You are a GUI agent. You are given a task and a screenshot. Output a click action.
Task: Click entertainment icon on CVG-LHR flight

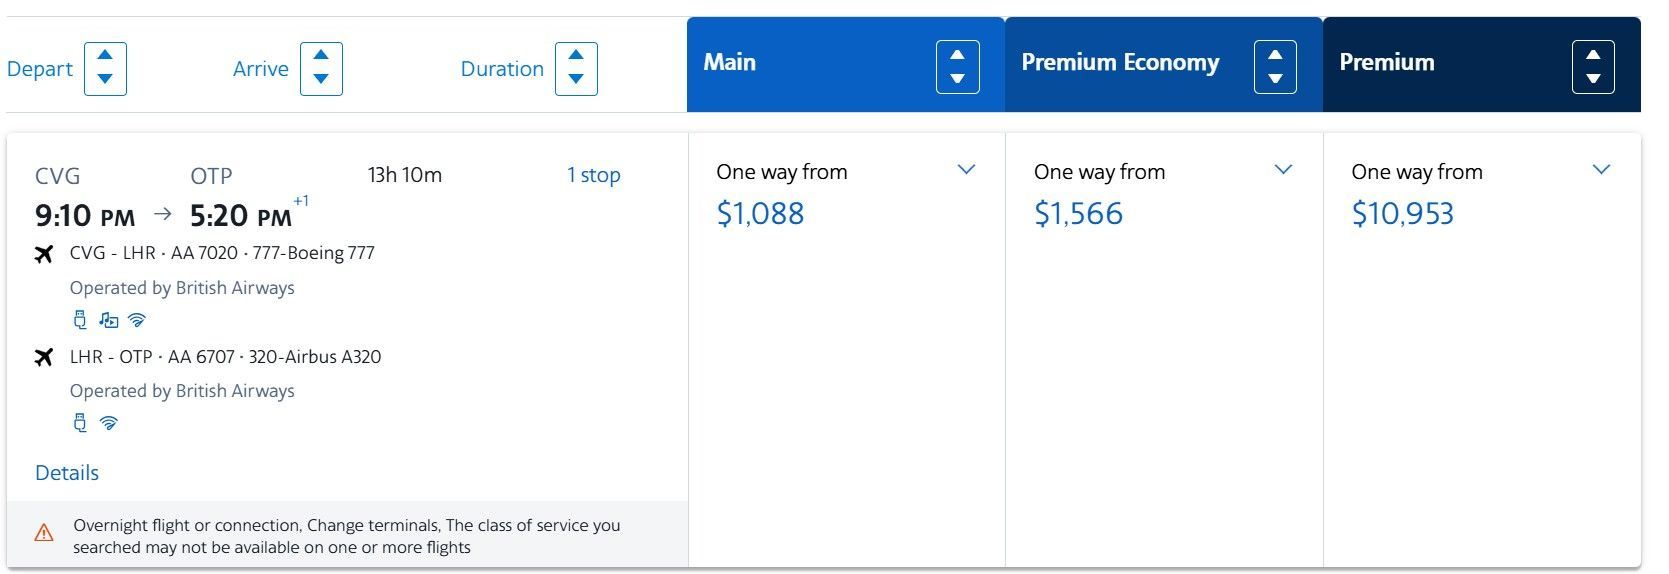(x=108, y=320)
